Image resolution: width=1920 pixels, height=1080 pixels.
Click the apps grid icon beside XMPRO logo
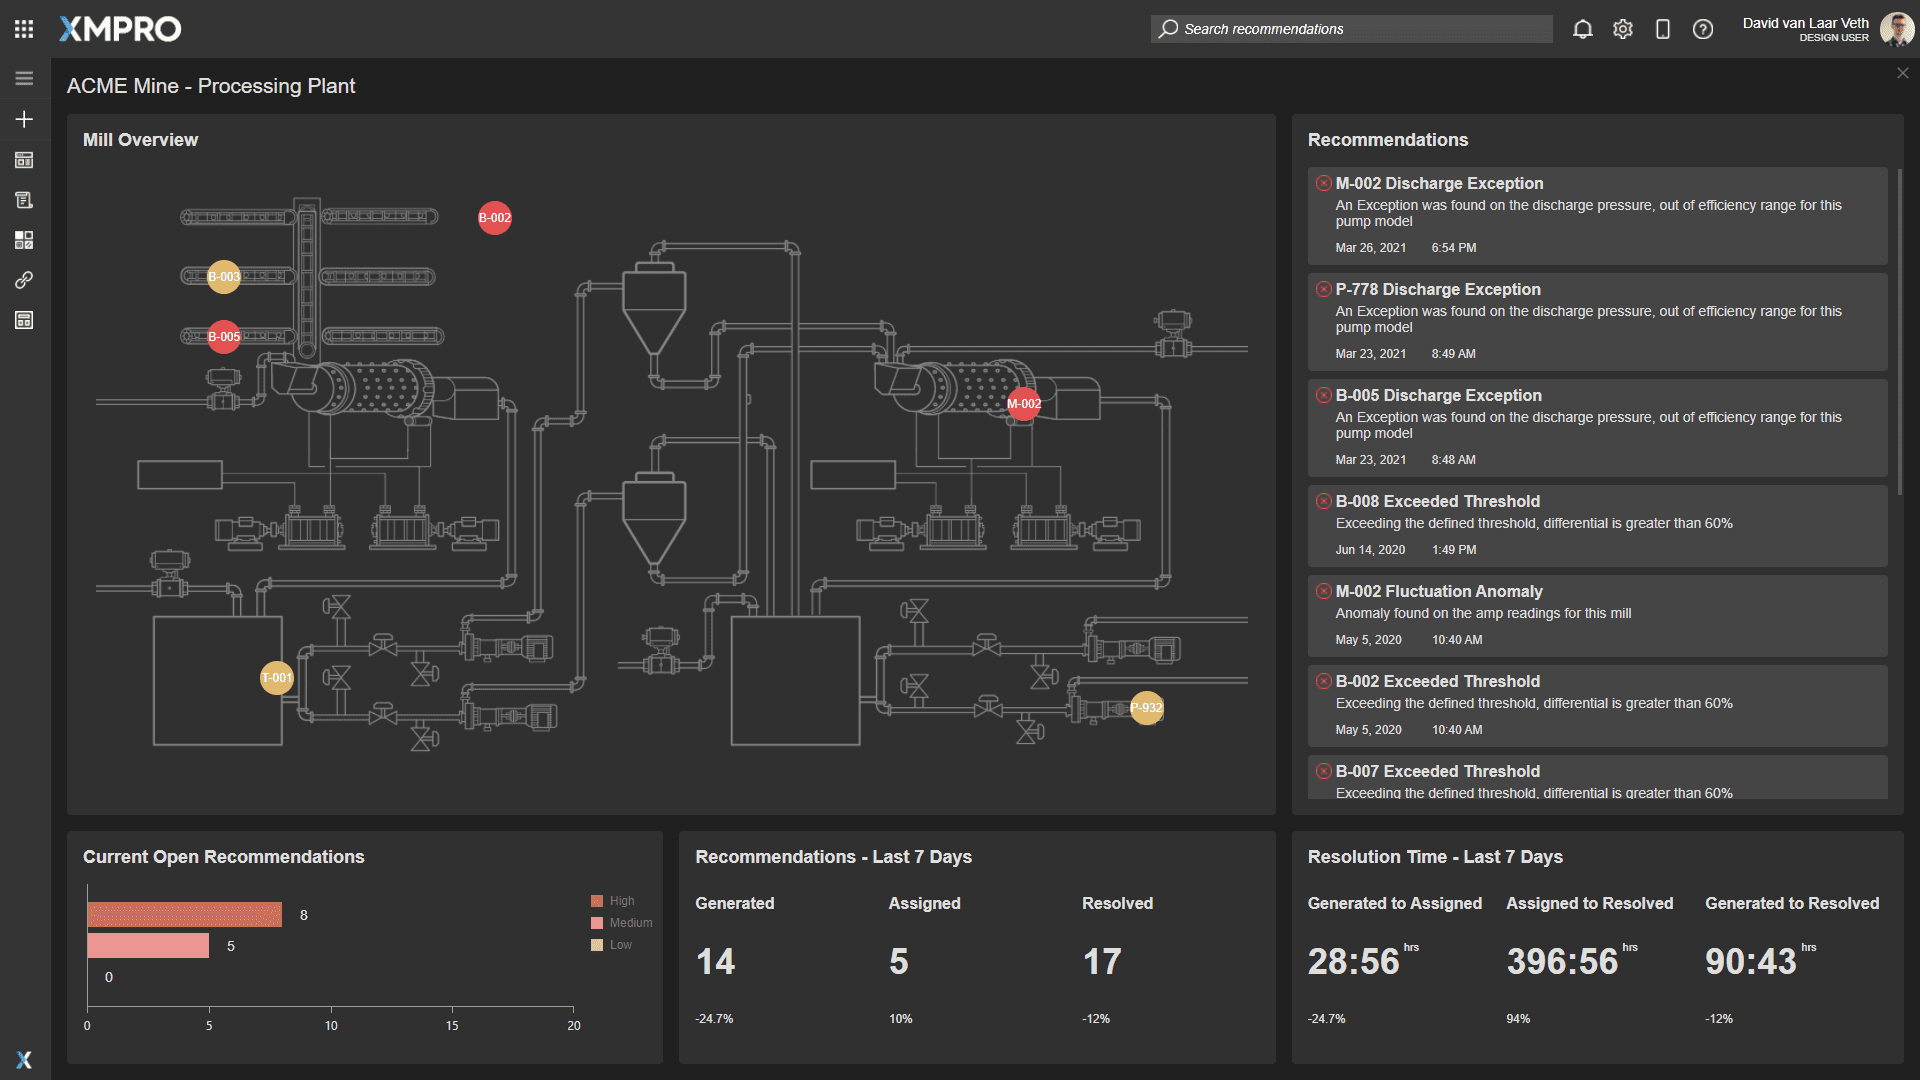pyautogui.click(x=24, y=28)
